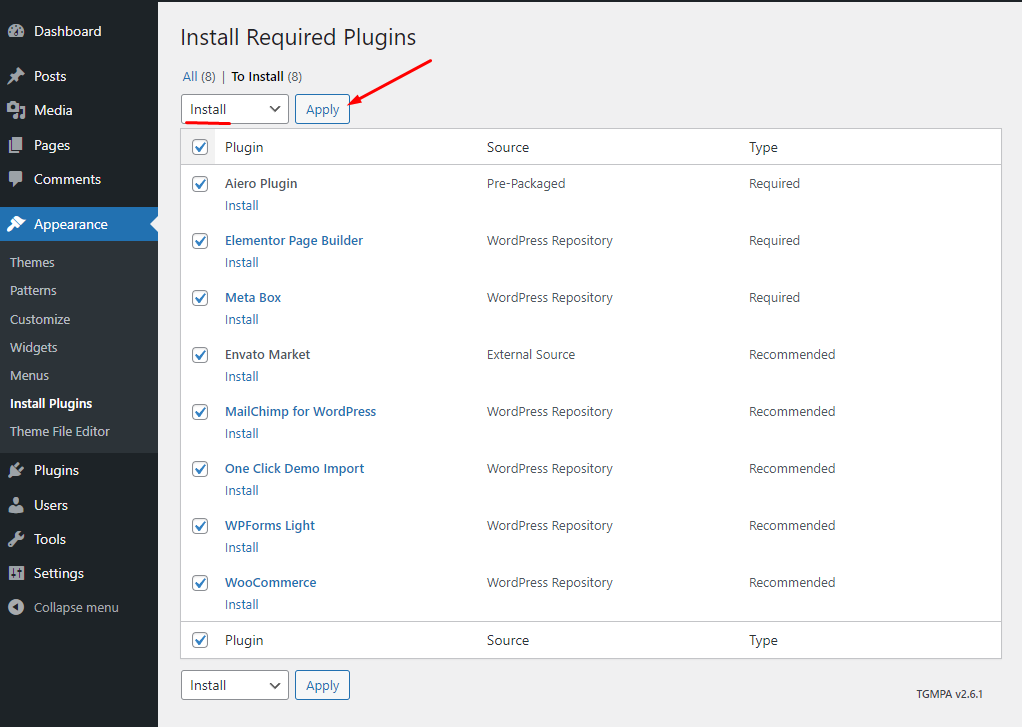Click the Posts pushpin icon
The width and height of the screenshot is (1022, 727).
[16, 76]
